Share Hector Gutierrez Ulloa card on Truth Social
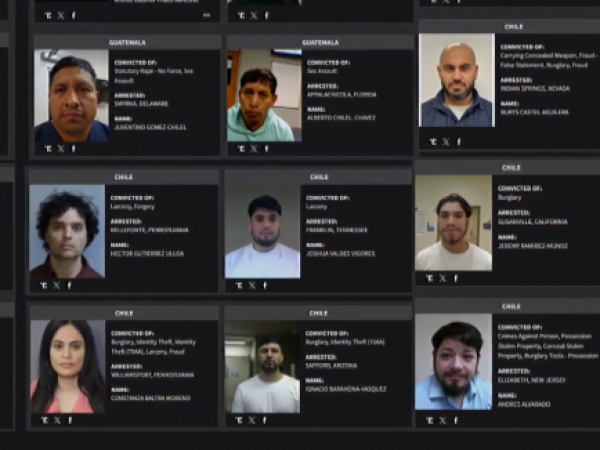Viewport: 600px width, 450px height. 42,285
